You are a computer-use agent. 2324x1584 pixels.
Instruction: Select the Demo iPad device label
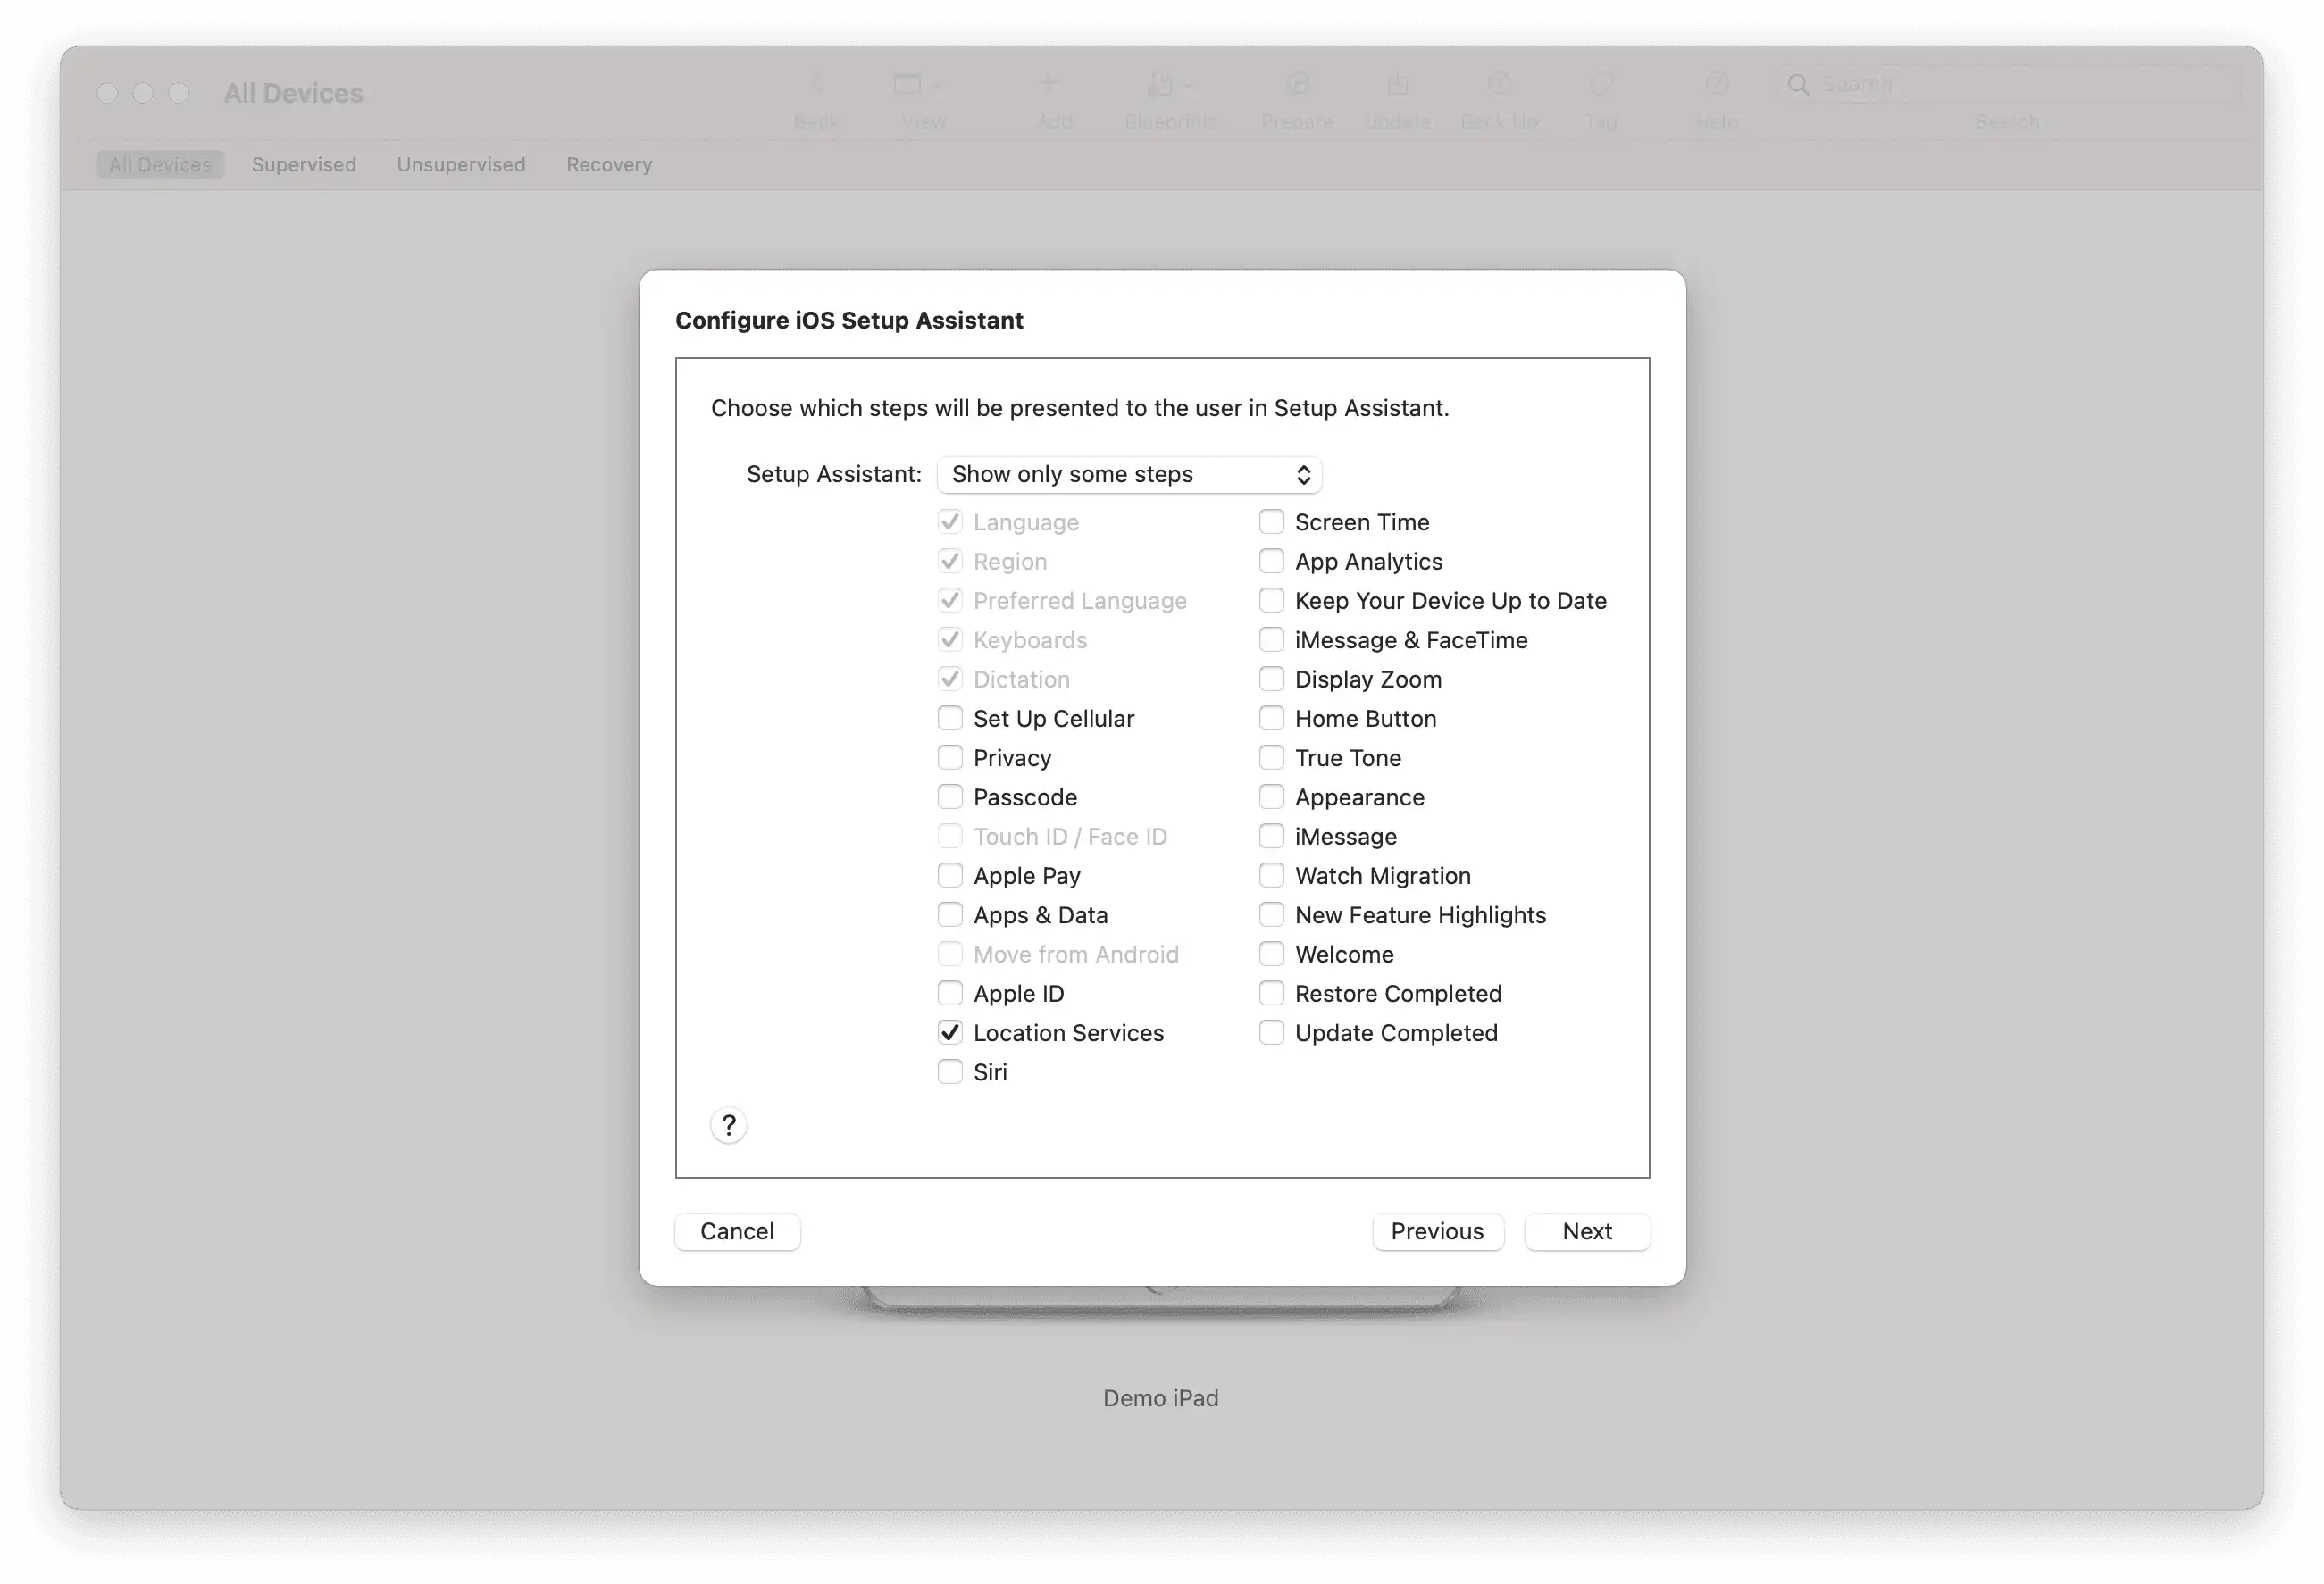coord(1160,1398)
